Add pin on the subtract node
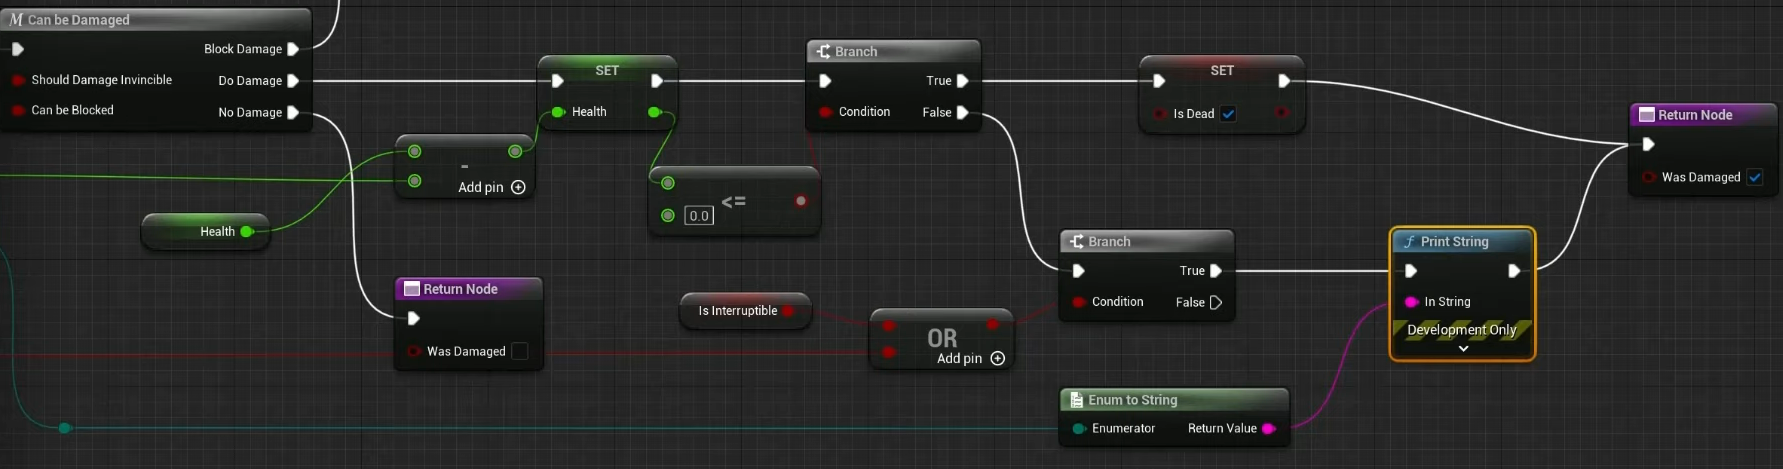1783x469 pixels. point(518,187)
